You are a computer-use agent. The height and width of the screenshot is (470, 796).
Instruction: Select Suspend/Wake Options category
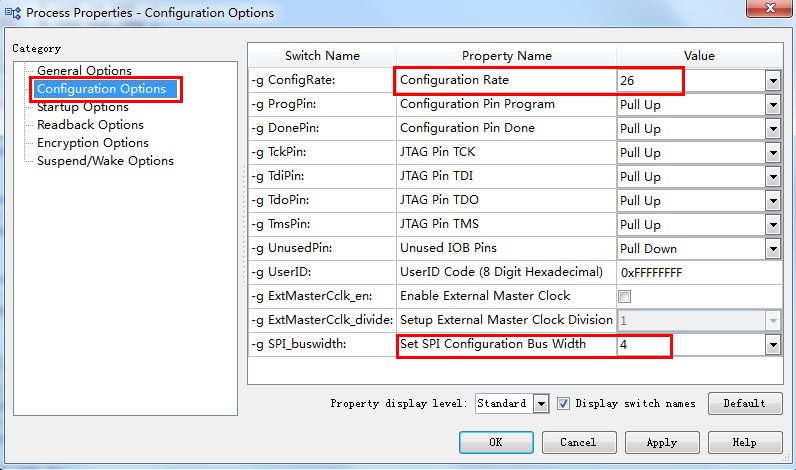click(x=105, y=161)
